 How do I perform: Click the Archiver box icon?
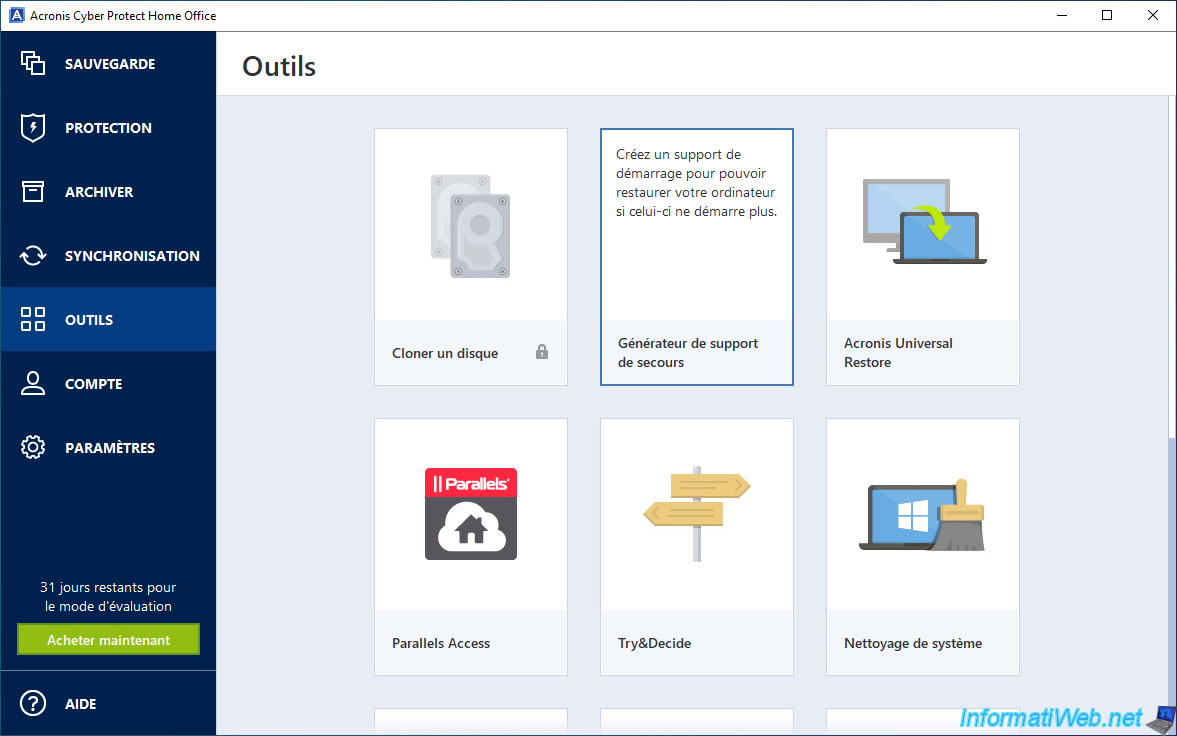click(33, 192)
